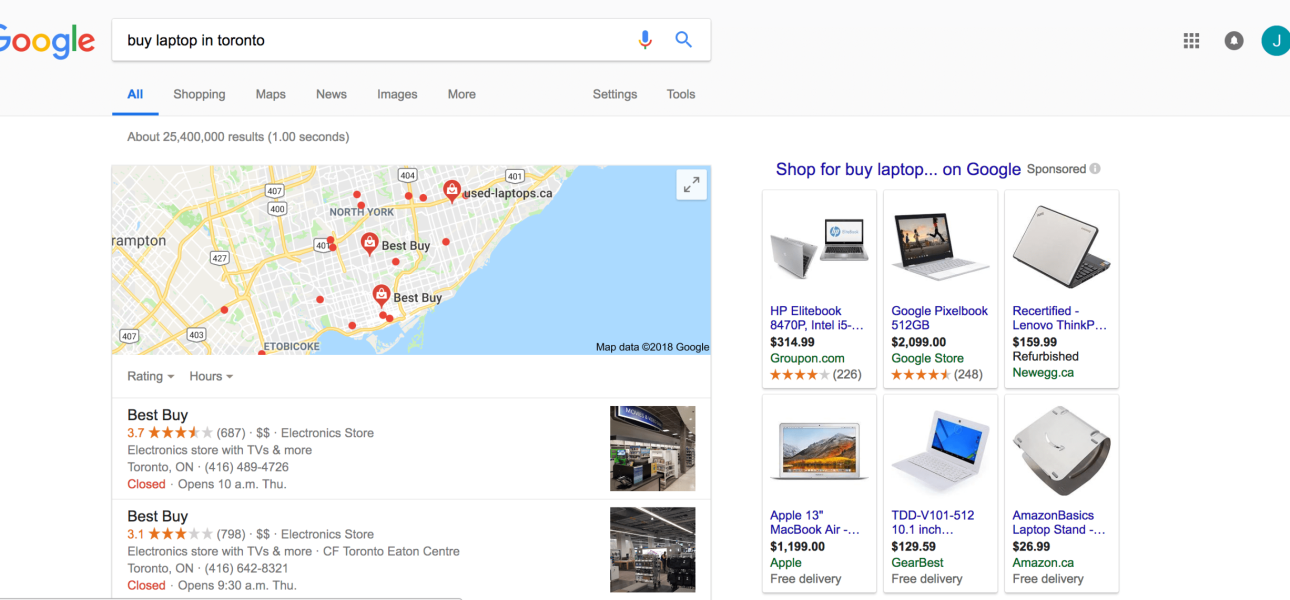Click the (226) review count

tap(847, 374)
